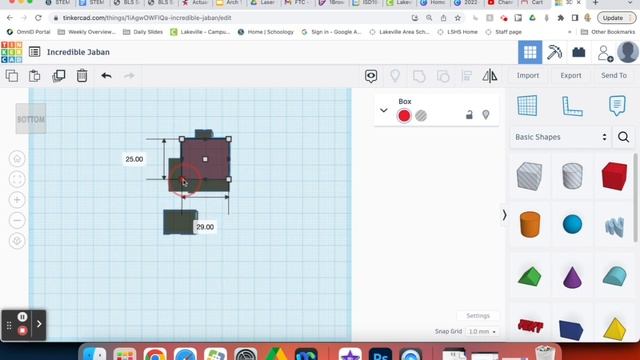Choose the striped Hole swatch
Screen dimensions: 640x360
coord(421,116)
